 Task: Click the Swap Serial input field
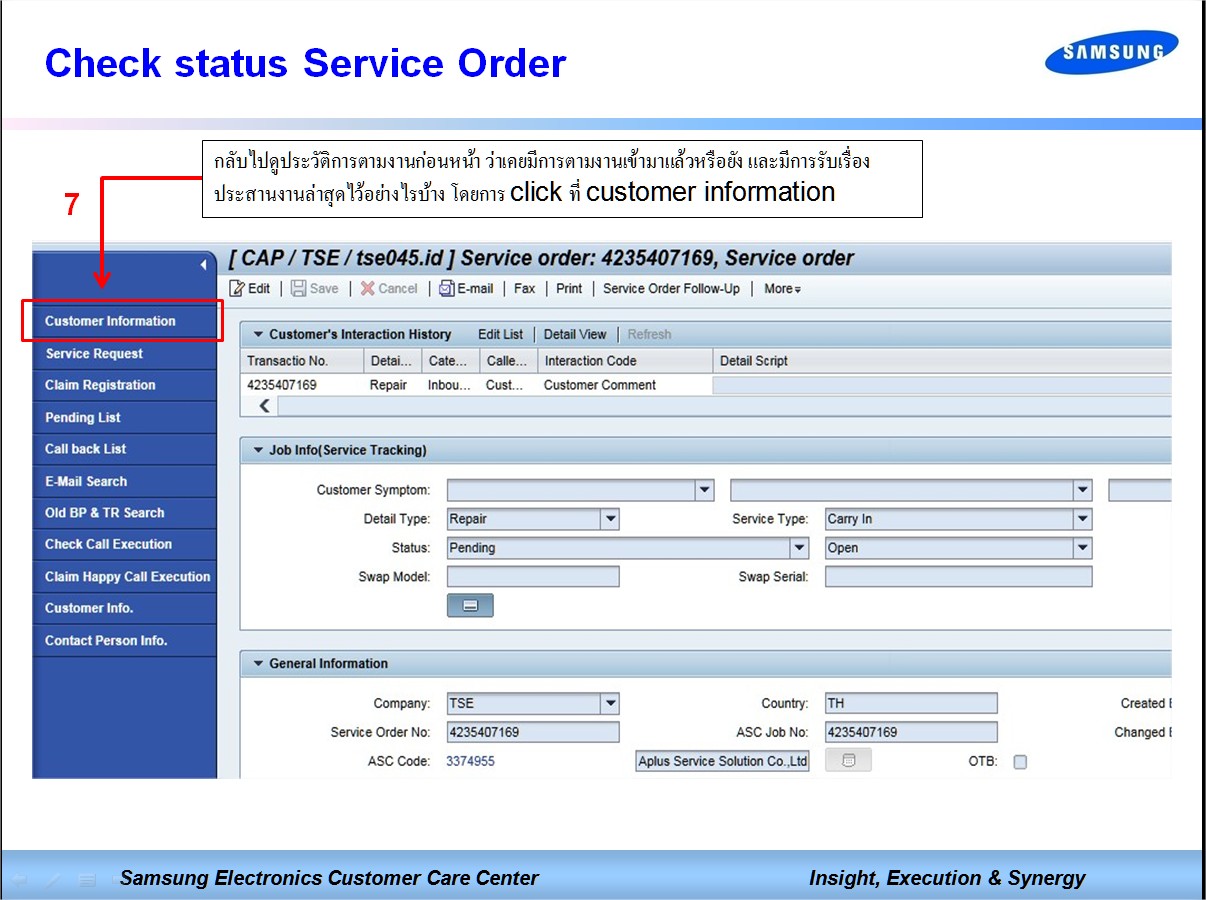(958, 577)
